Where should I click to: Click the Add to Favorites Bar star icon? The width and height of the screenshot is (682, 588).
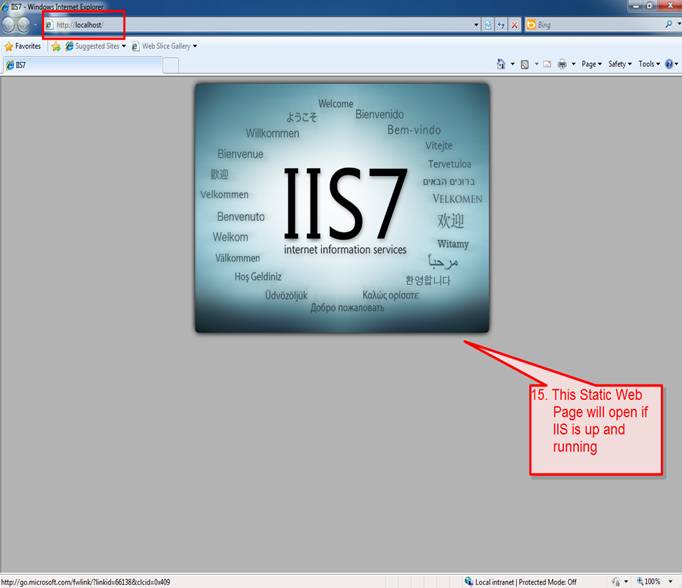[56, 47]
